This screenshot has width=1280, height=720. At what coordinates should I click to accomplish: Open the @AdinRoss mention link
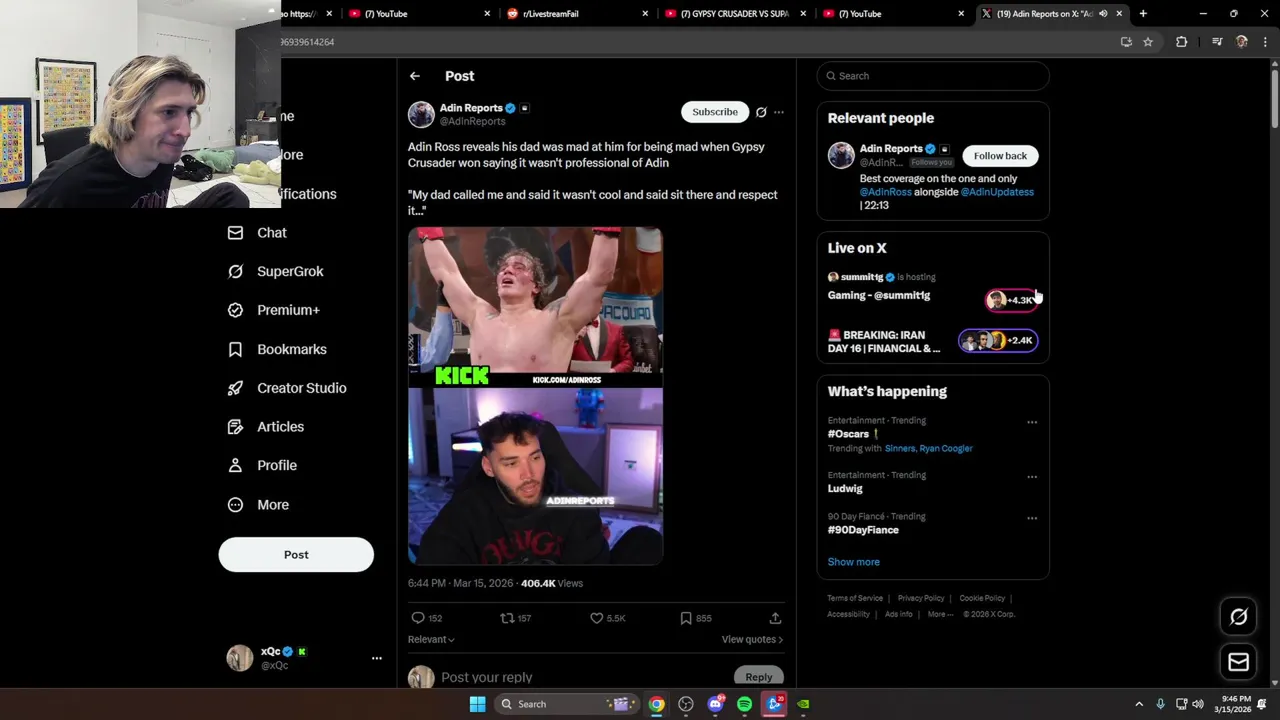pyautogui.click(x=886, y=192)
